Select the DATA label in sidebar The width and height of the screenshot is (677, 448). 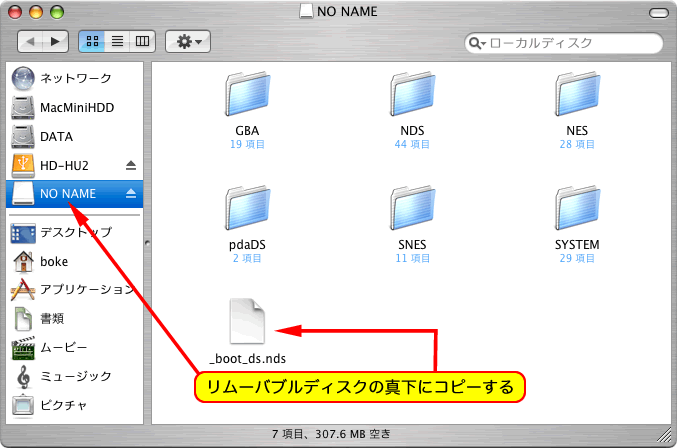click(56, 136)
